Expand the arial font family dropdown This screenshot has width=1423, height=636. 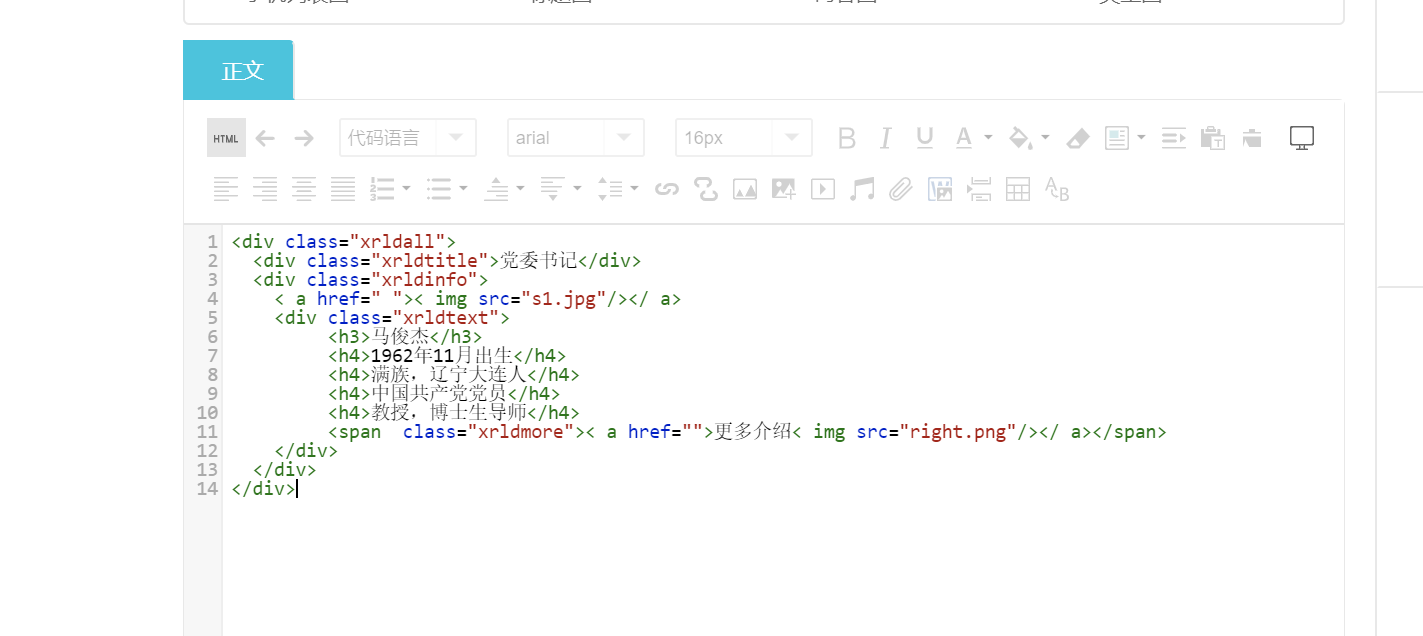(x=575, y=138)
